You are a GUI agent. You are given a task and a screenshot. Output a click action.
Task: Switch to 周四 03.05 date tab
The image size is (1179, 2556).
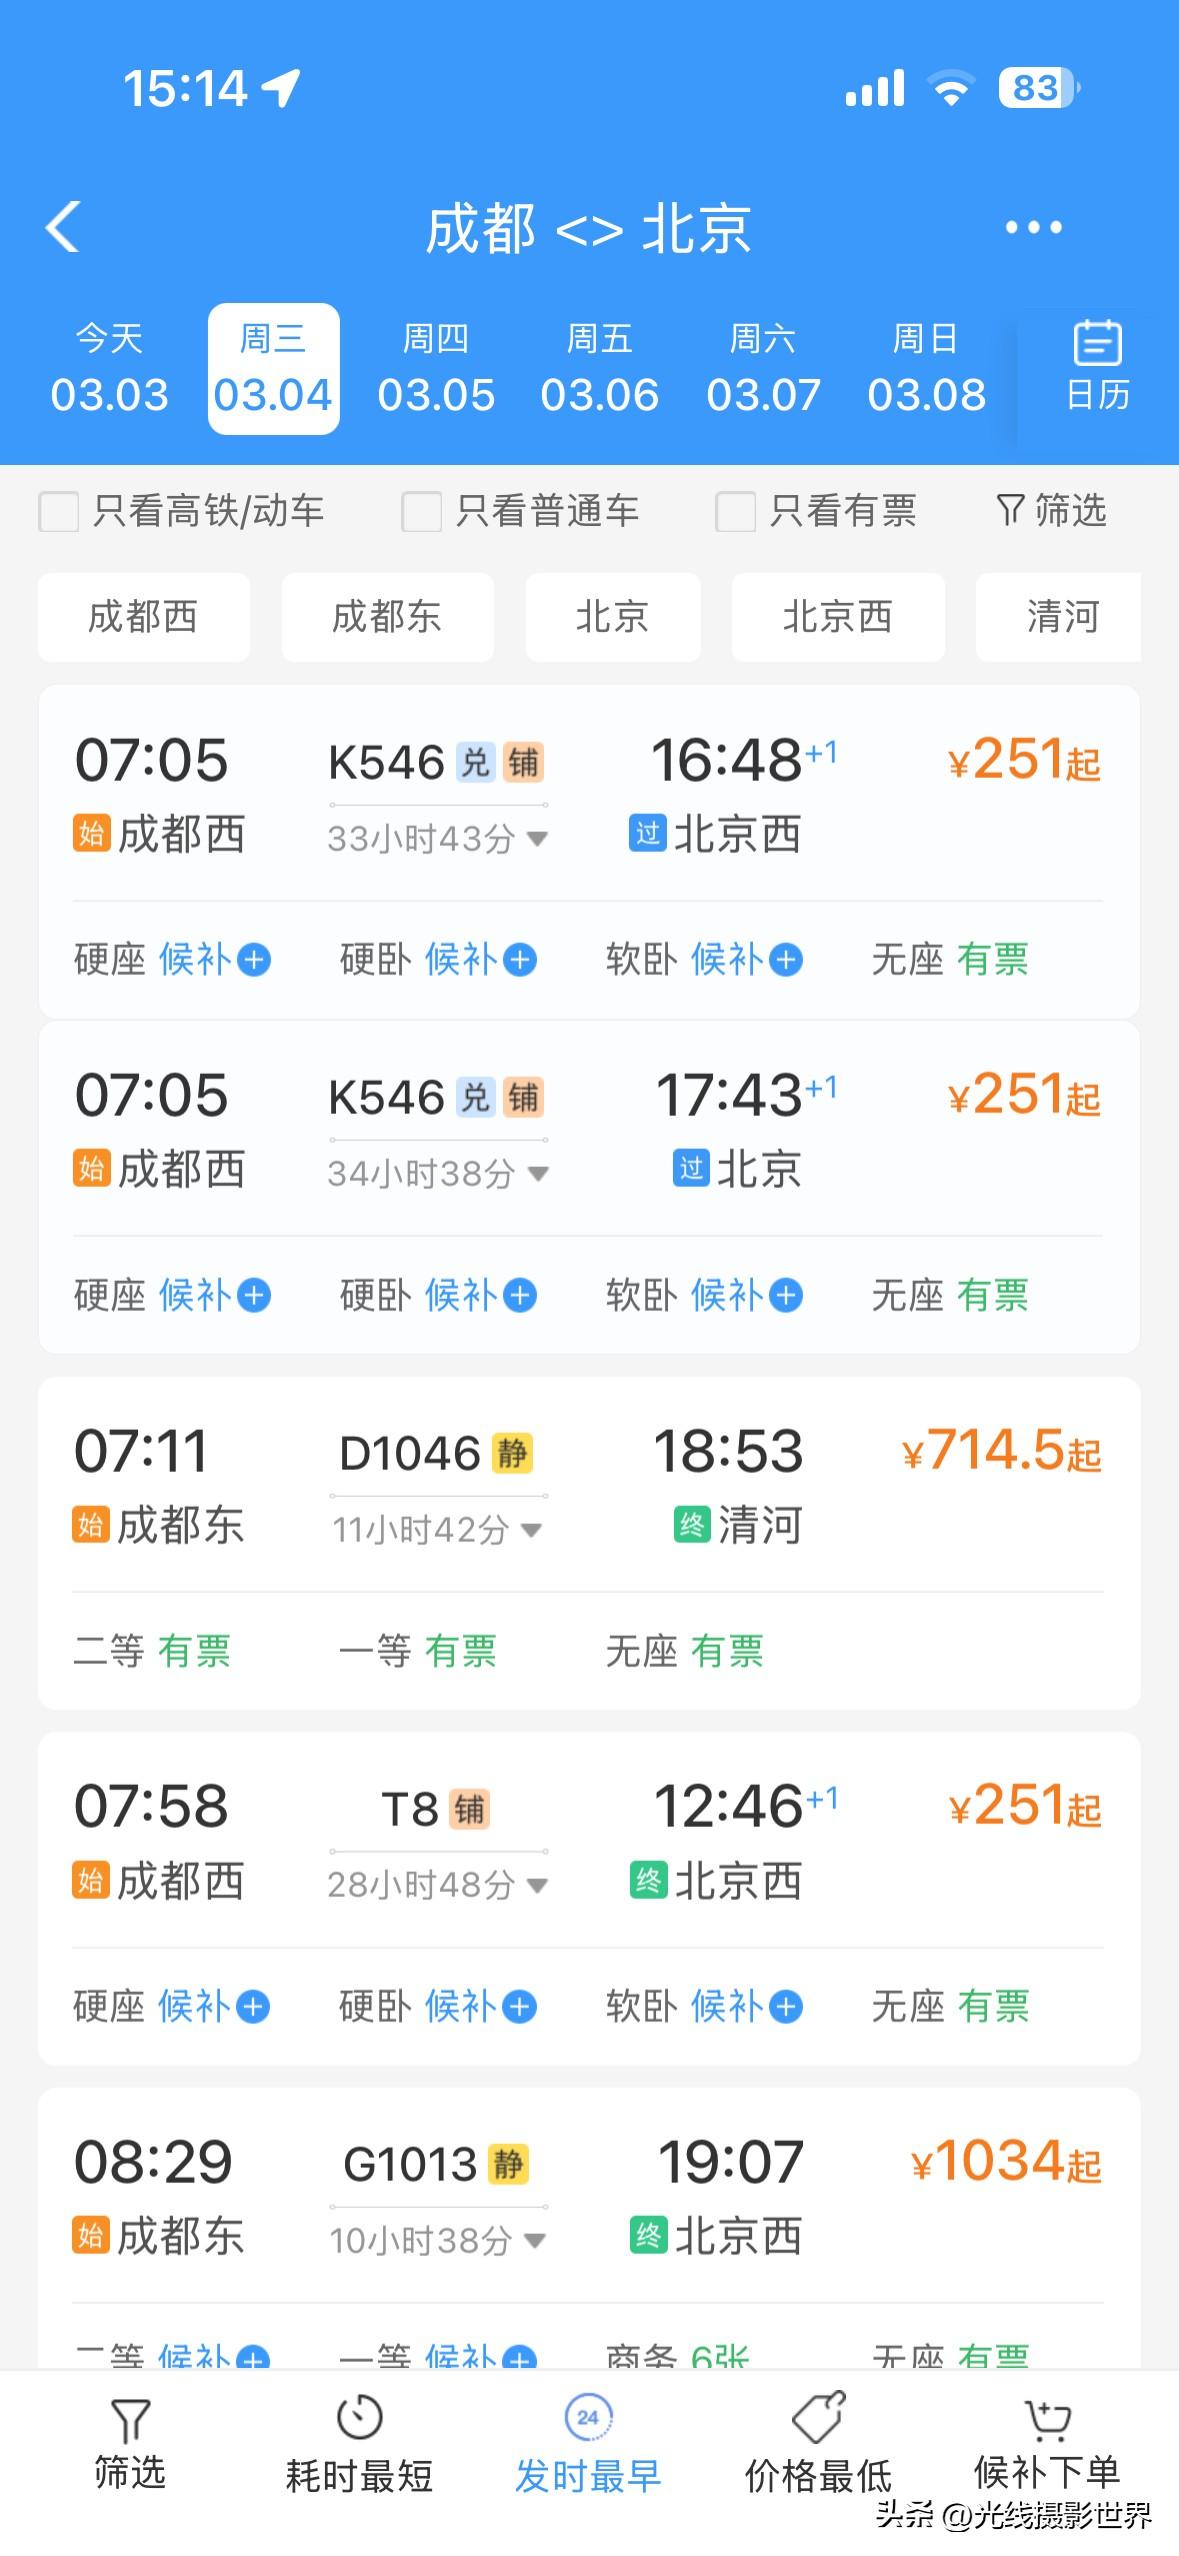coord(436,368)
